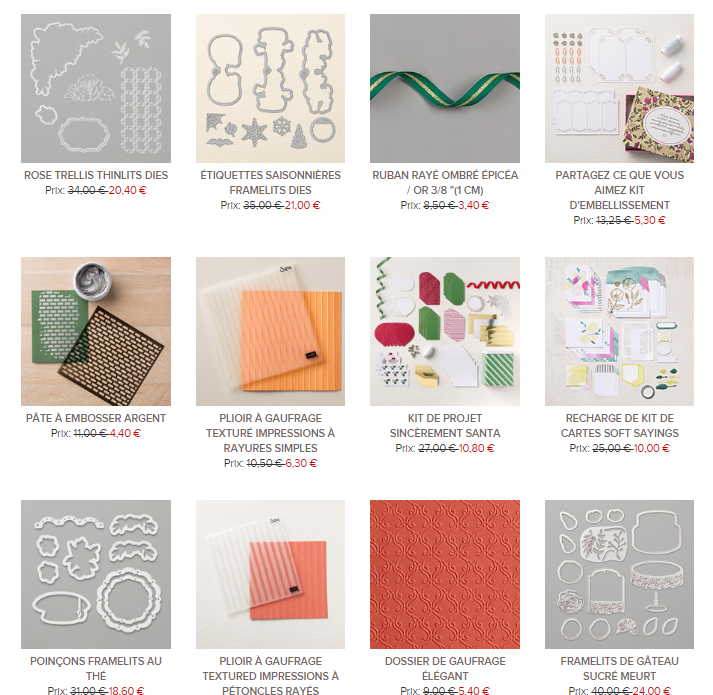Open the green and gold striped ribbon image
The width and height of the screenshot is (713, 695).
point(445,88)
